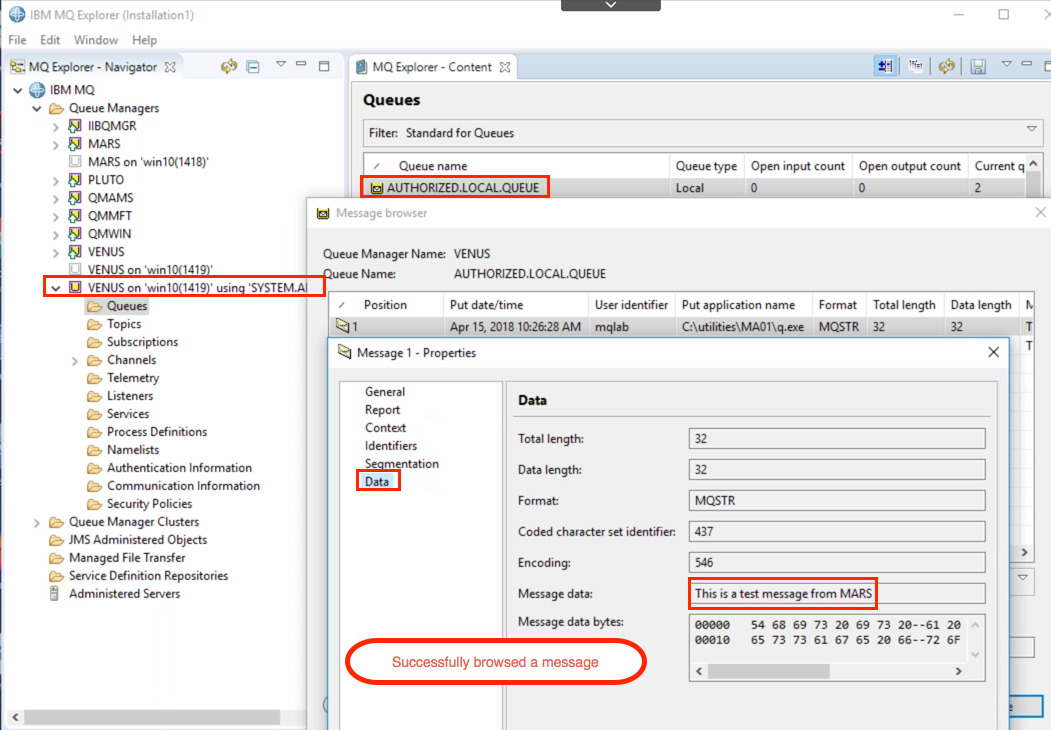Click the Navigator horizontal scrollbar thumb
This screenshot has width=1051, height=730.
point(152,717)
